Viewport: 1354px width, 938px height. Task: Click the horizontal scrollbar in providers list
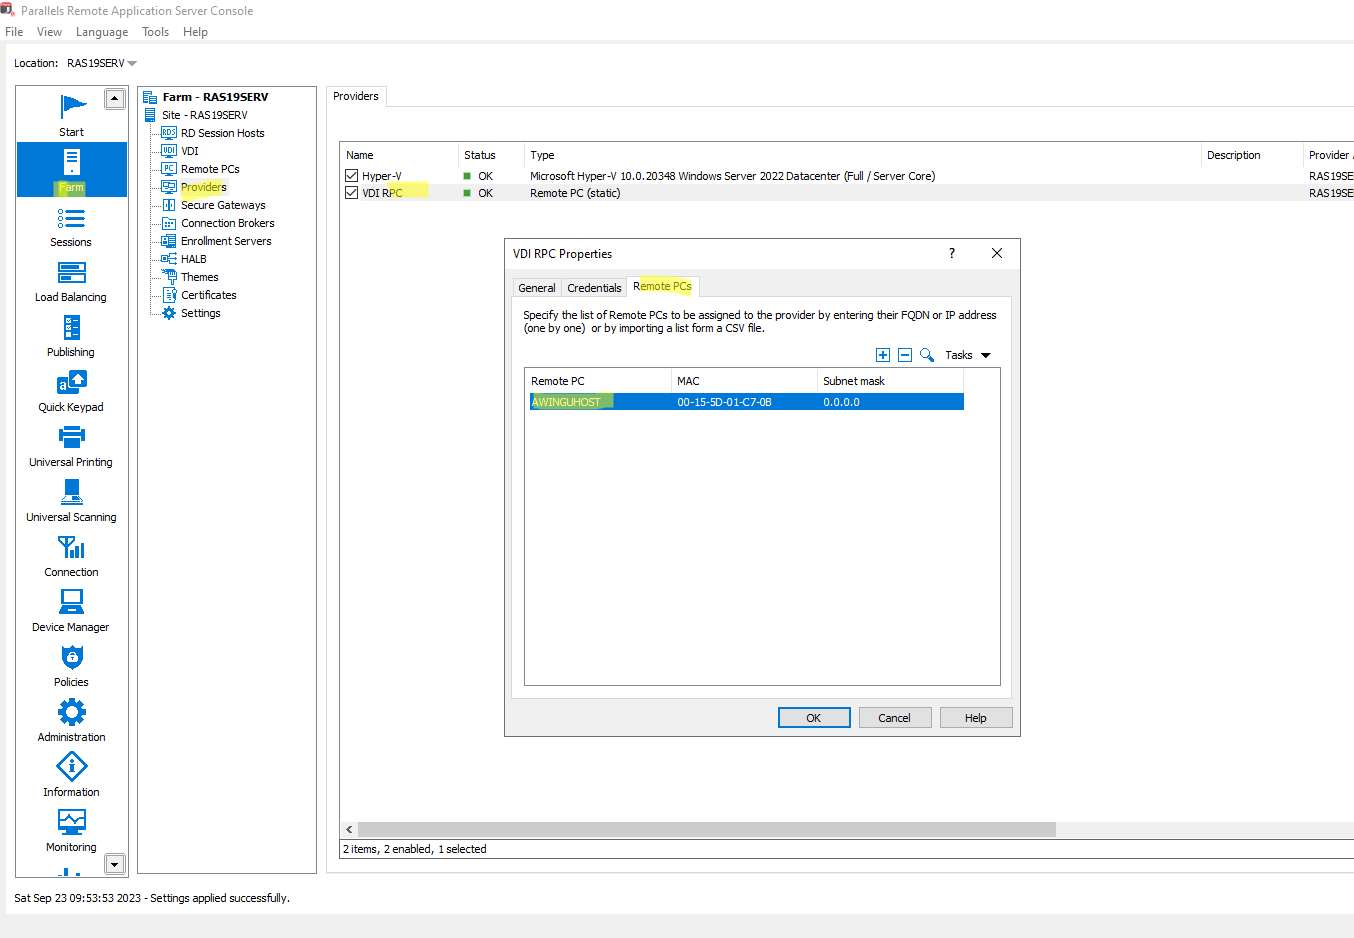click(707, 829)
